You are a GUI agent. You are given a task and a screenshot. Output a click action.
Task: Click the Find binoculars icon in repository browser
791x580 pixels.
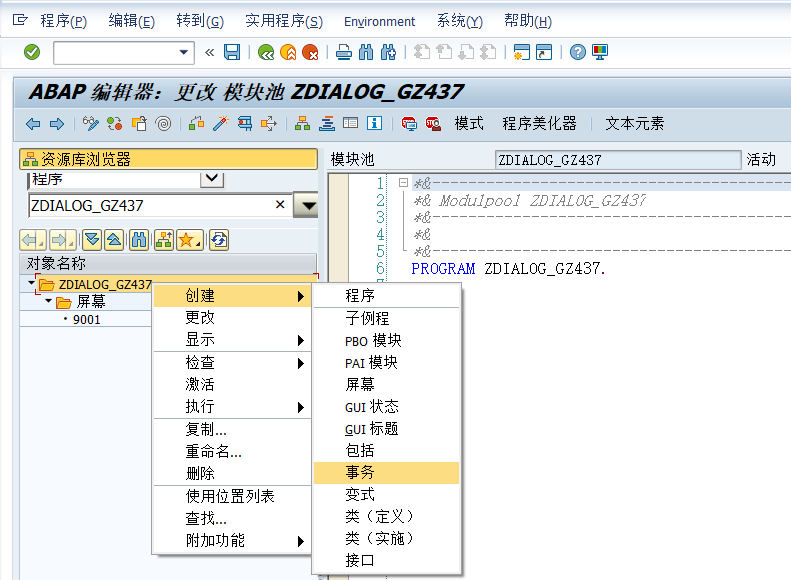click(139, 240)
